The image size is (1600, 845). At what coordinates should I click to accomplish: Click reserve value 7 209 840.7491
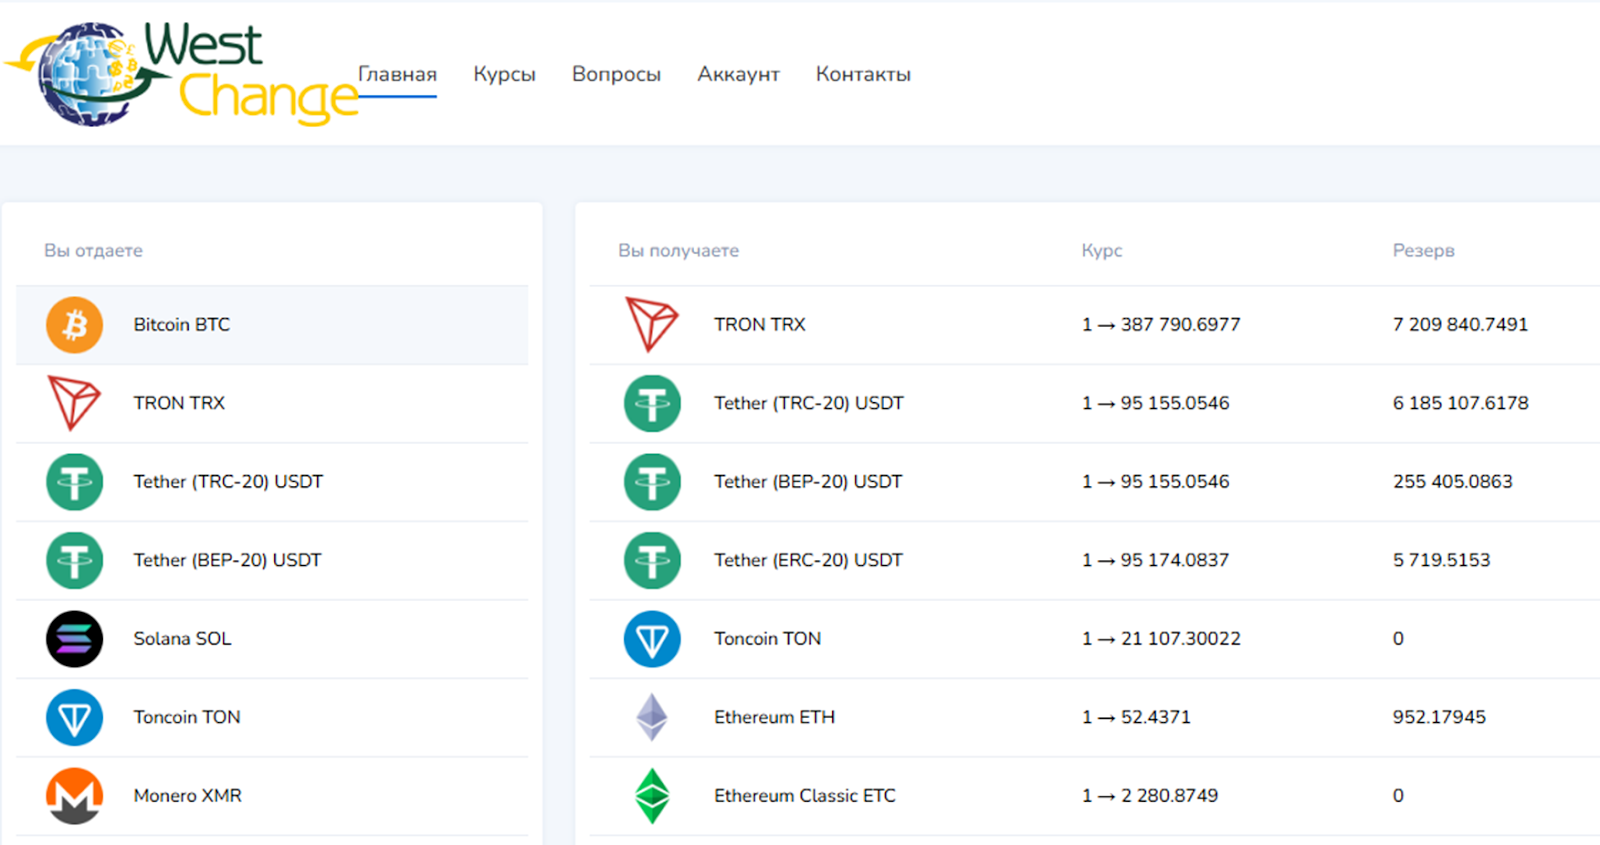coord(1460,325)
